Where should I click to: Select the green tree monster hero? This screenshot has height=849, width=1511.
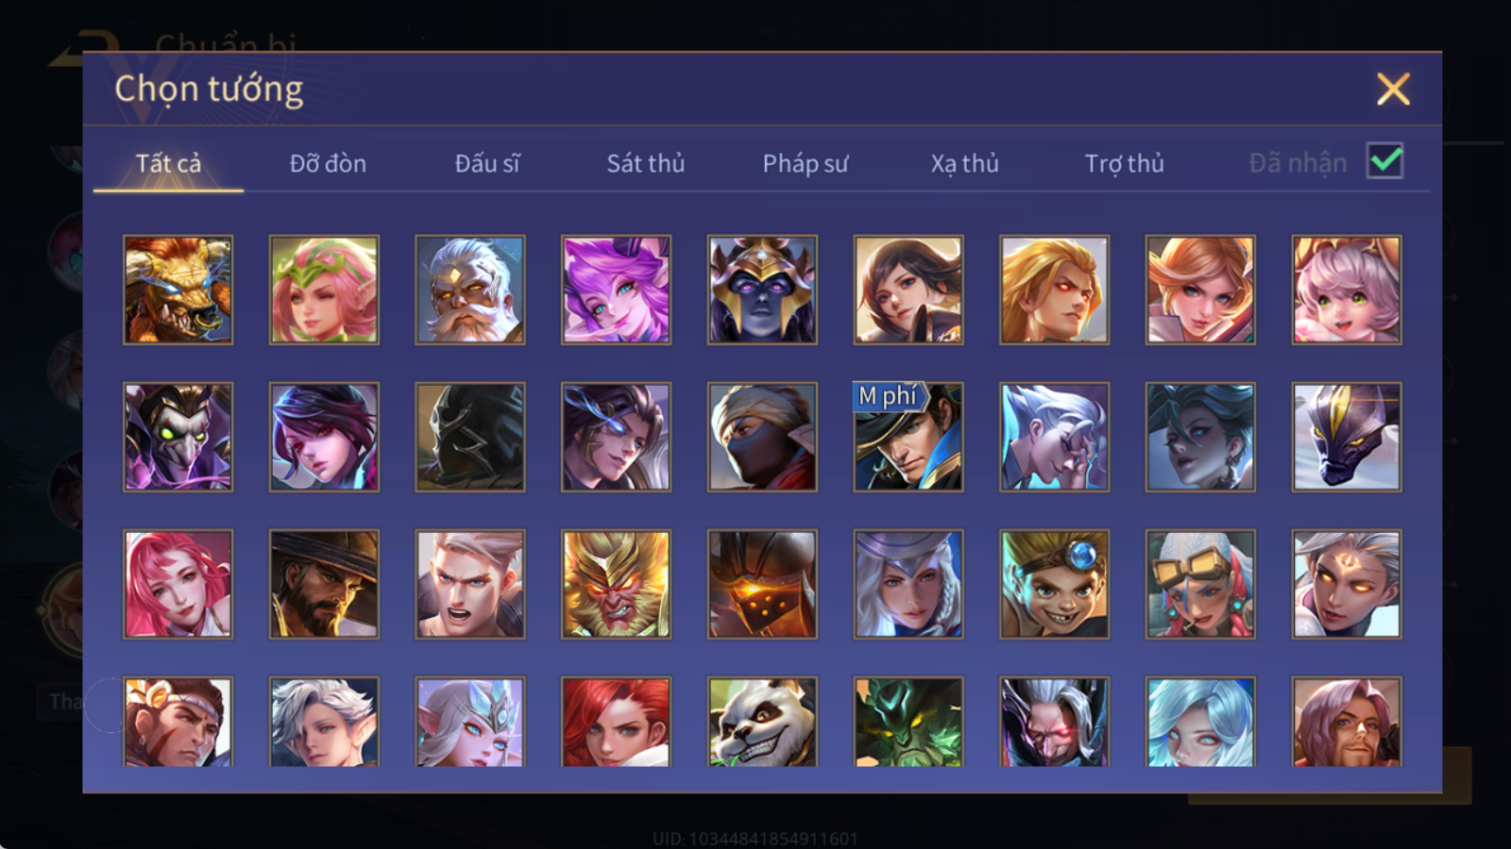click(x=908, y=722)
